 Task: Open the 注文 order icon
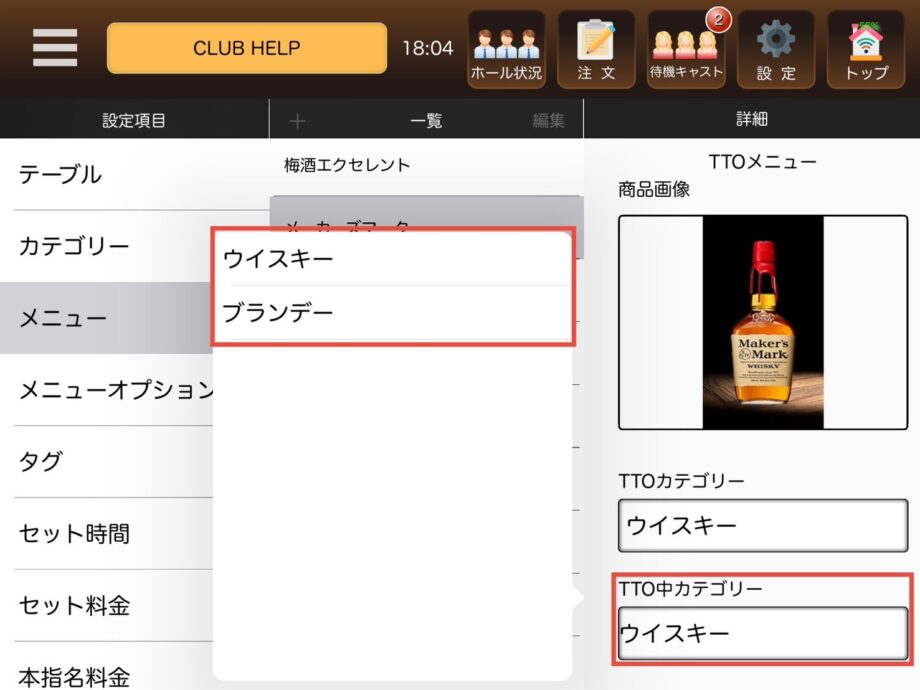[596, 49]
